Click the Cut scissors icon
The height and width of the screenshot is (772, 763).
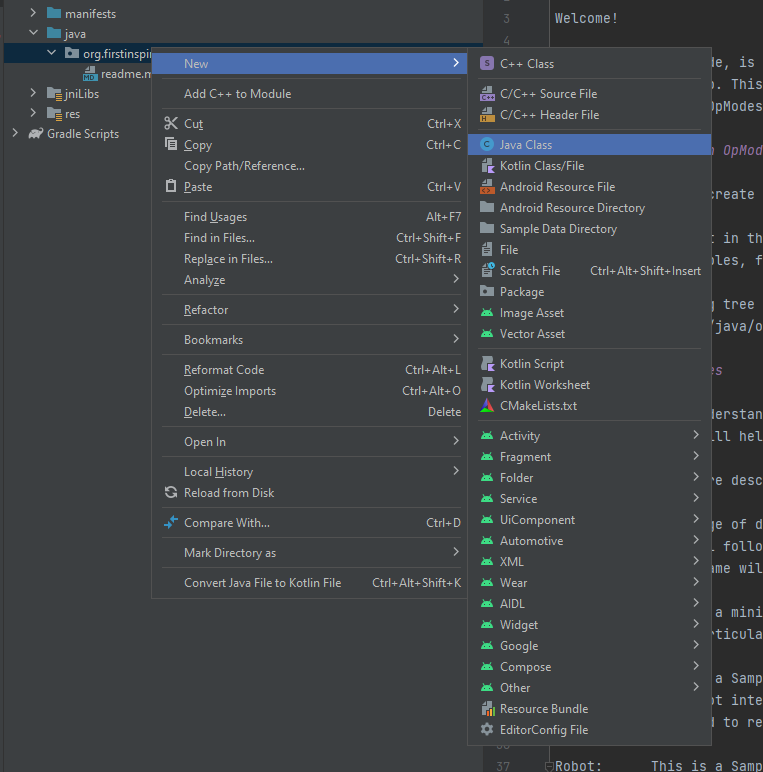pyautogui.click(x=171, y=123)
